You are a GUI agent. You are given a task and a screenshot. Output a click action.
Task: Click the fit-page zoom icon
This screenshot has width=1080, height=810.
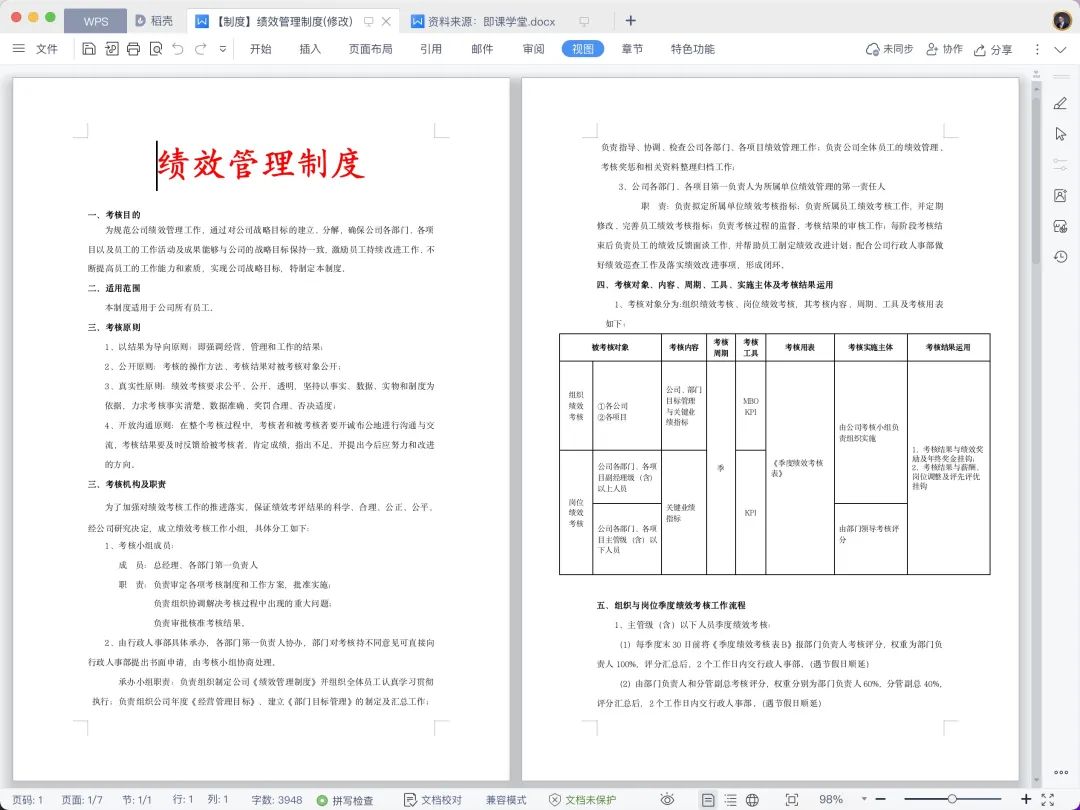792,800
